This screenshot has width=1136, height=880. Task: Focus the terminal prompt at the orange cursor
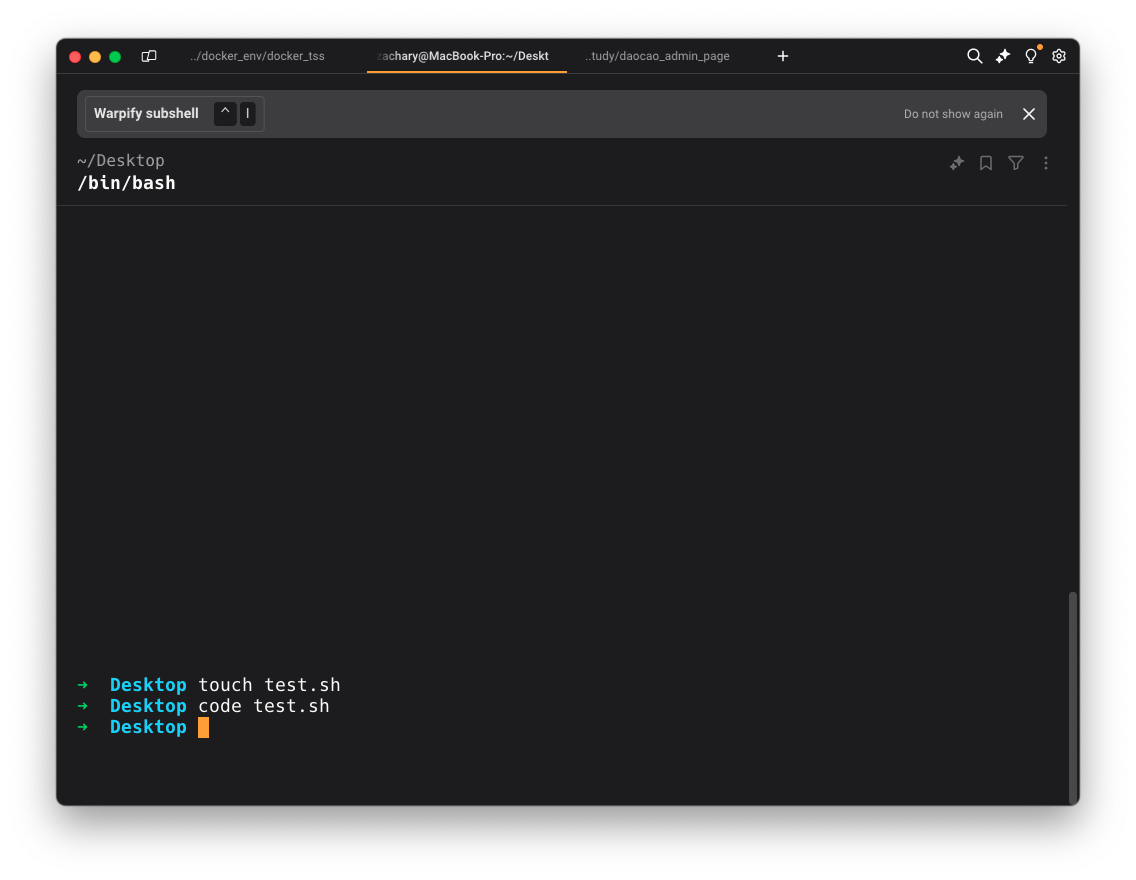(x=204, y=727)
